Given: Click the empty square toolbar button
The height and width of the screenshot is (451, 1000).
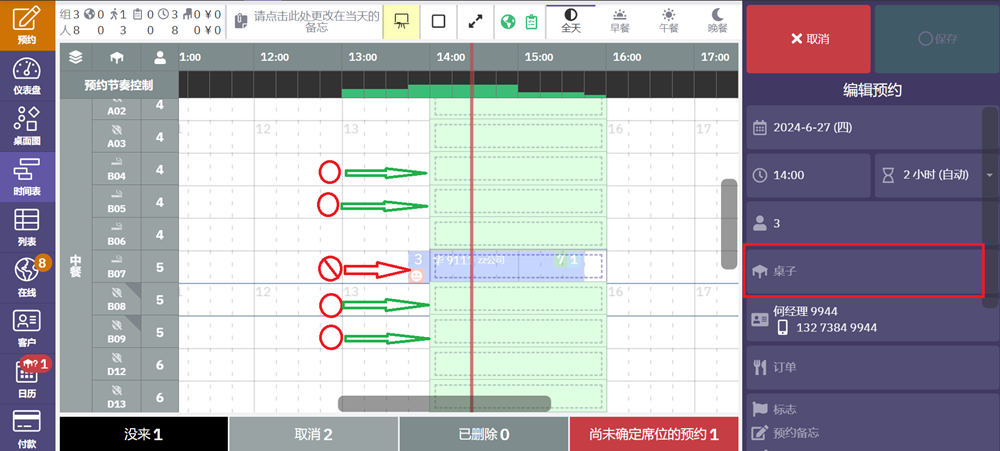Looking at the screenshot, I should [438, 22].
